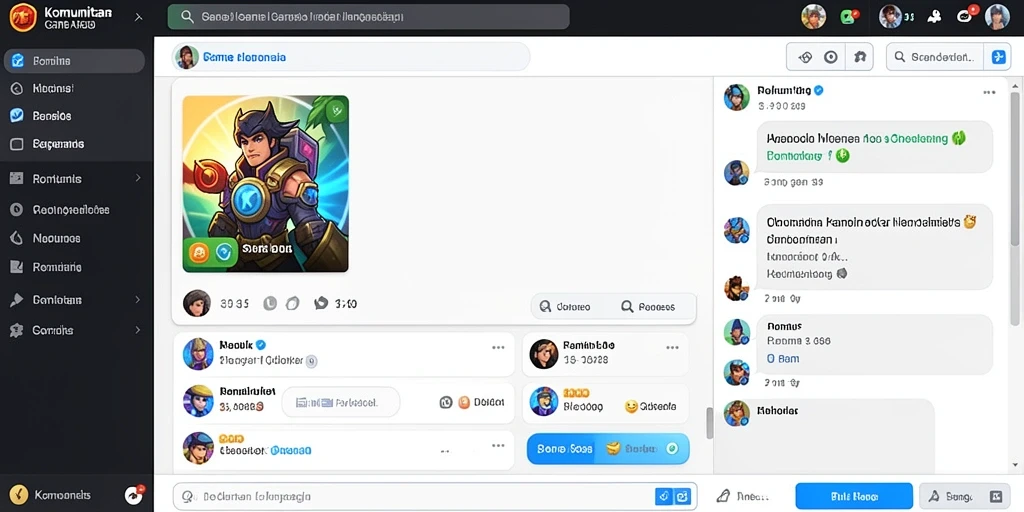Click the gray L circle icon under the hero card
This screenshot has width=1024, height=512.
pyautogui.click(x=270, y=303)
